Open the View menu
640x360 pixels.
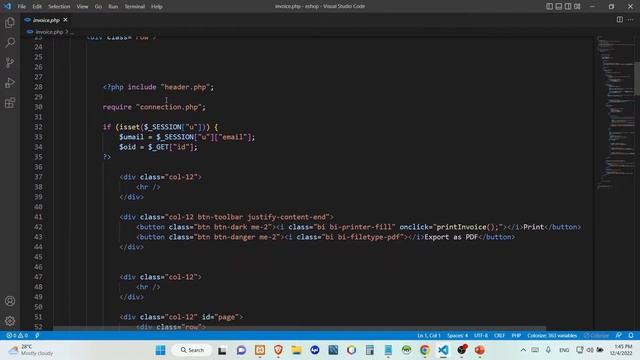[82, 7]
